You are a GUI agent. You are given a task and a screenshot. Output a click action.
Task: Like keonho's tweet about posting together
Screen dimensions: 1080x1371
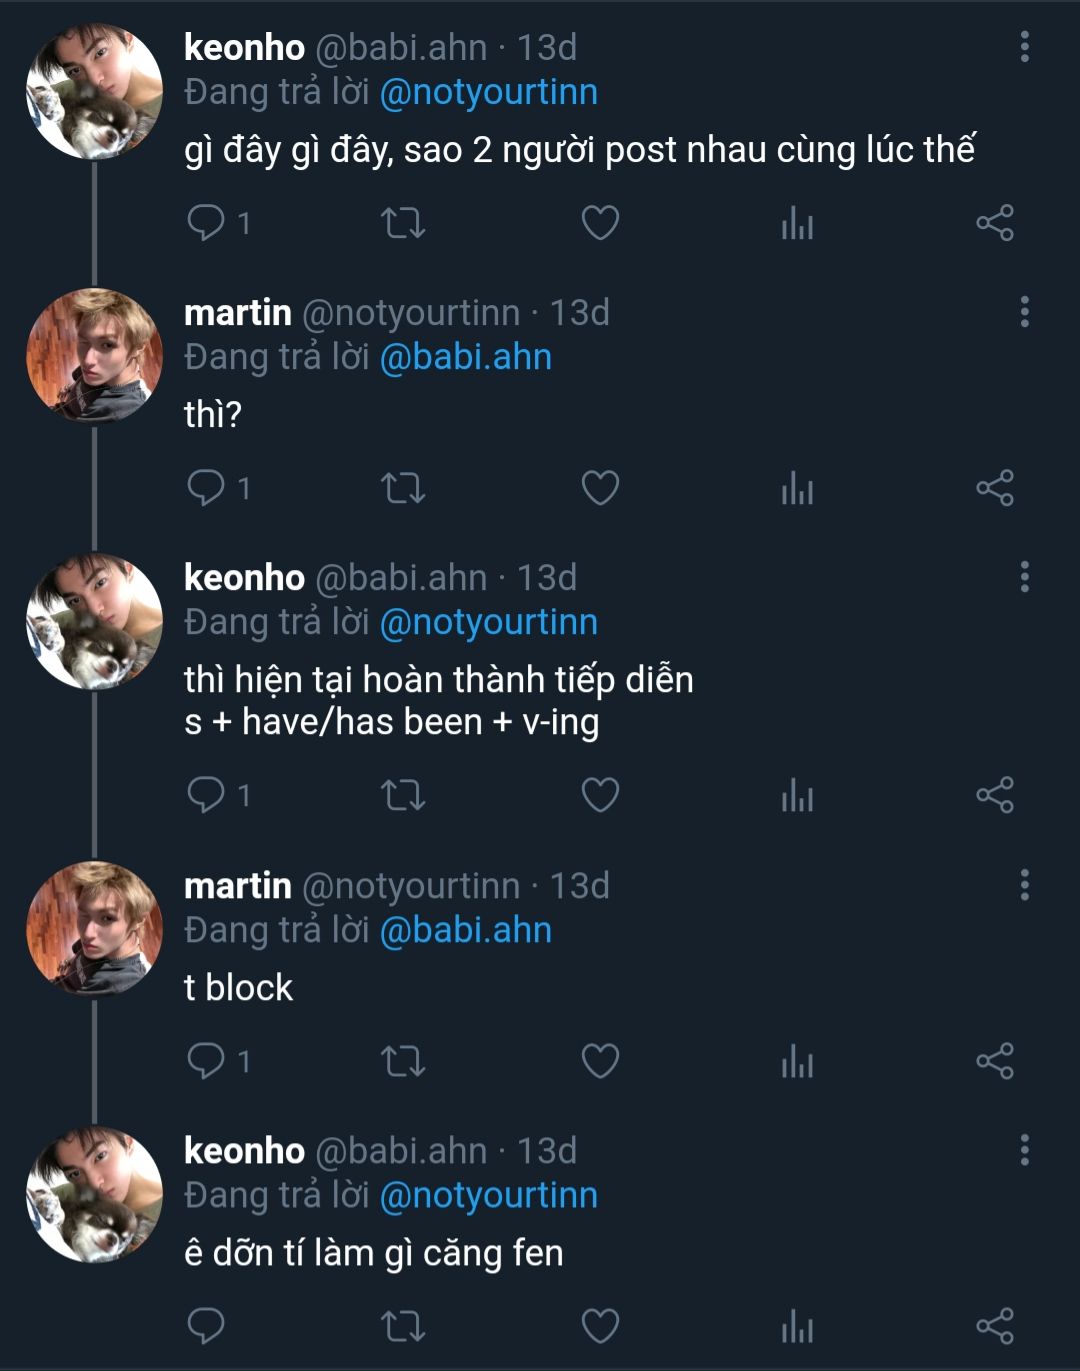[x=600, y=222]
